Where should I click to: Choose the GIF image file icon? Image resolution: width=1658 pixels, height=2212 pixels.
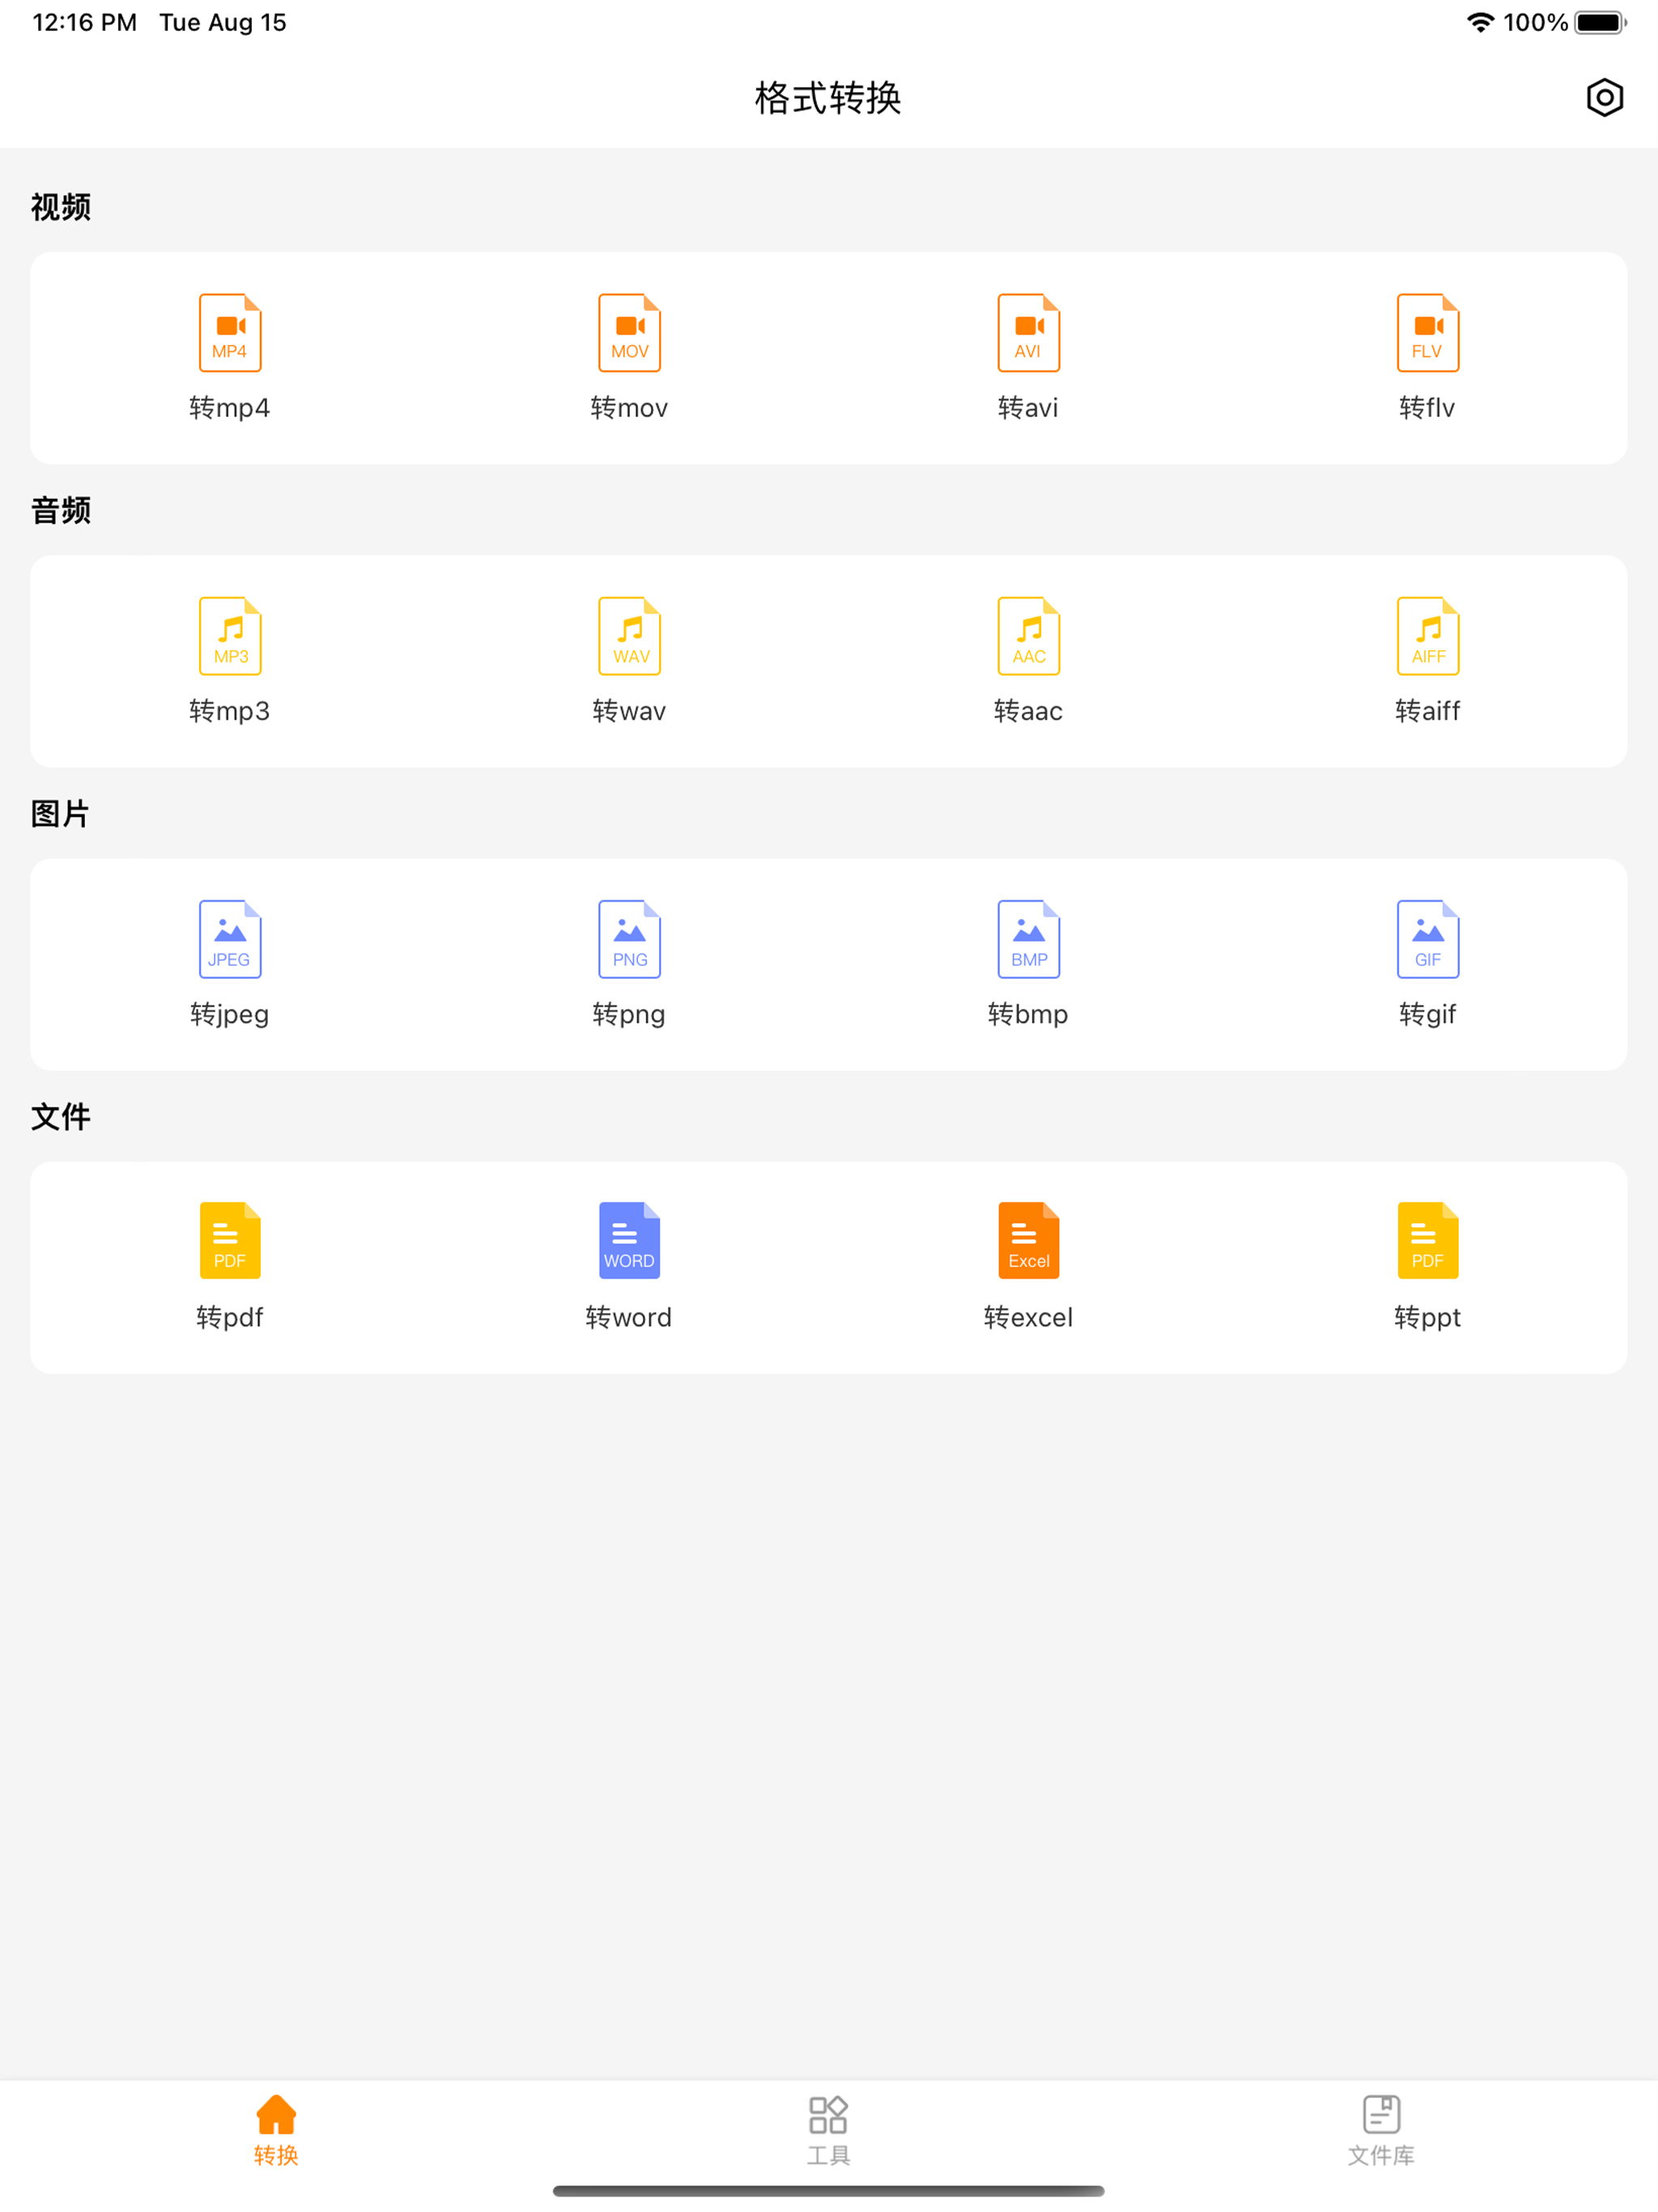1427,939
